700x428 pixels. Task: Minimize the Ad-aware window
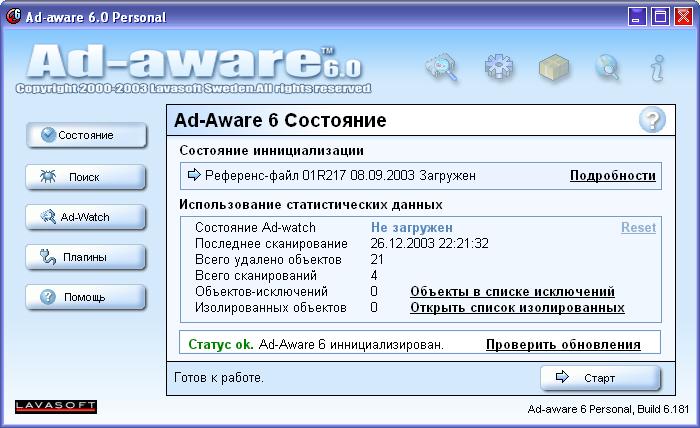[637, 17]
